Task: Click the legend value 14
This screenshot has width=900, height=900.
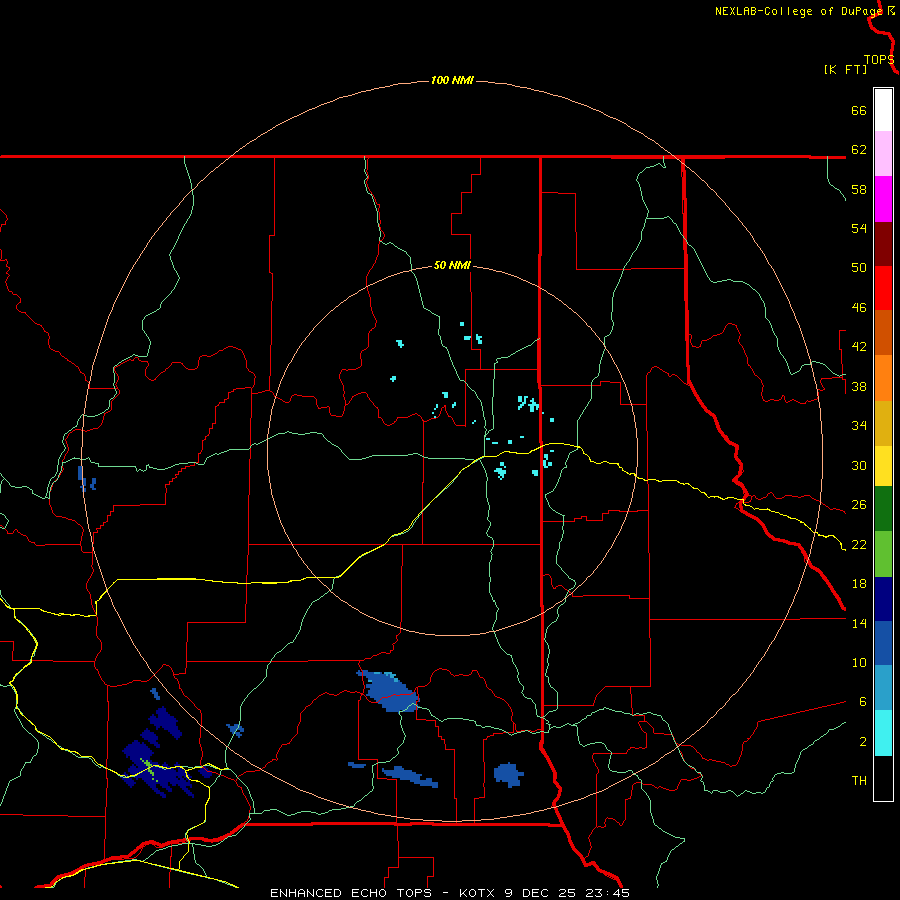Action: coord(859,623)
